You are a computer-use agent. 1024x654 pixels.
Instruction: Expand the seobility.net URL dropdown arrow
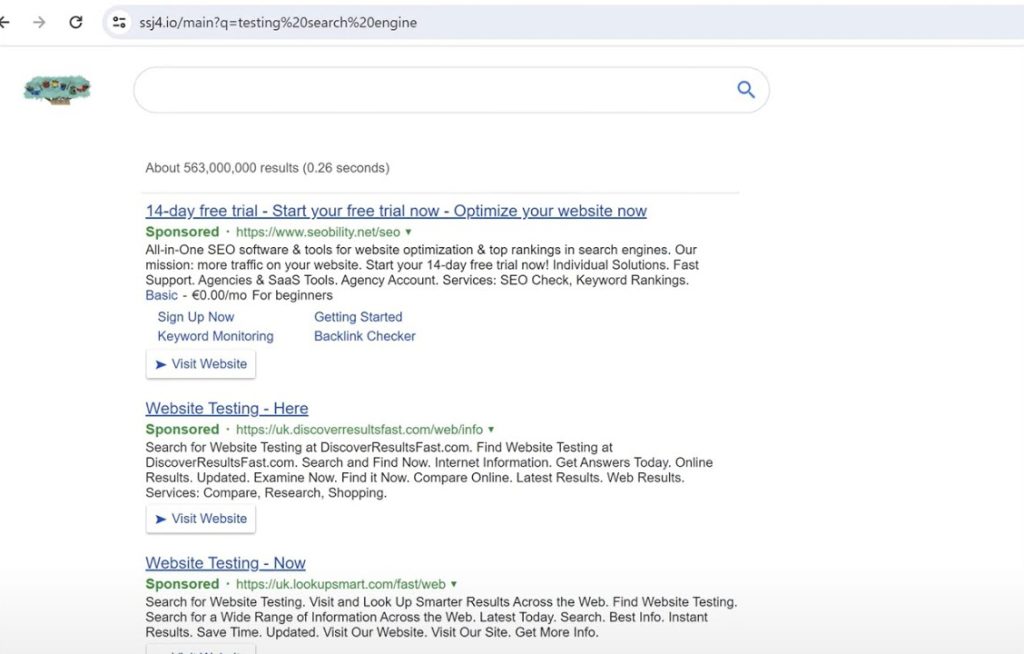[x=408, y=232]
